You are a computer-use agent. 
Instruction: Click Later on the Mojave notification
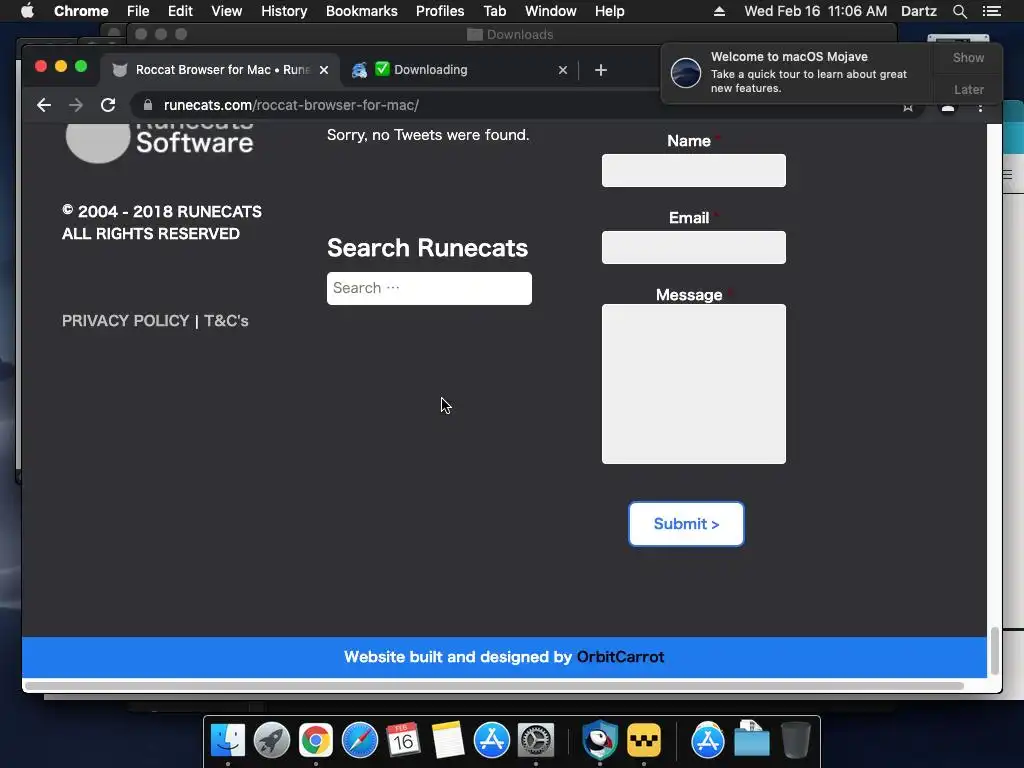968,89
